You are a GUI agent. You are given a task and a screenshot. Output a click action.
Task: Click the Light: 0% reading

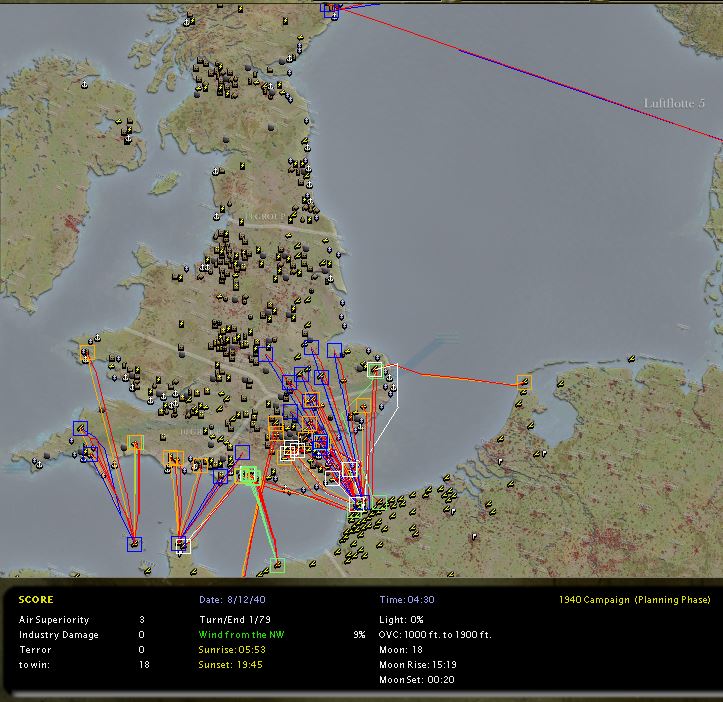[x=401, y=619]
